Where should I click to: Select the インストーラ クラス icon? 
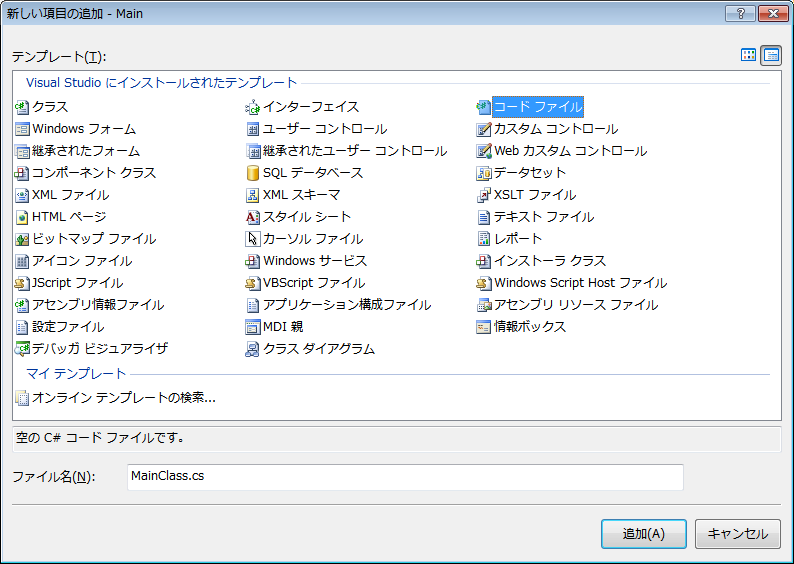484,261
